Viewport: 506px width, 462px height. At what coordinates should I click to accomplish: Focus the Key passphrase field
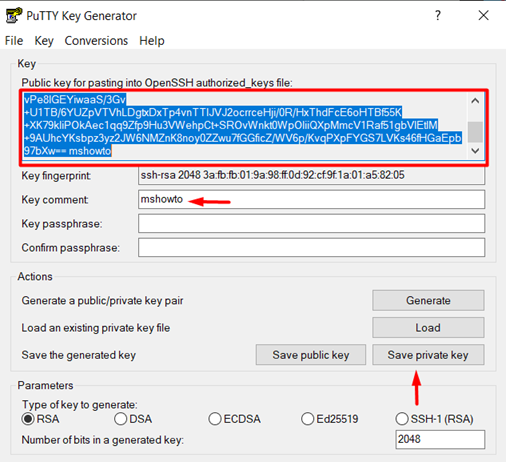pyautogui.click(x=311, y=223)
